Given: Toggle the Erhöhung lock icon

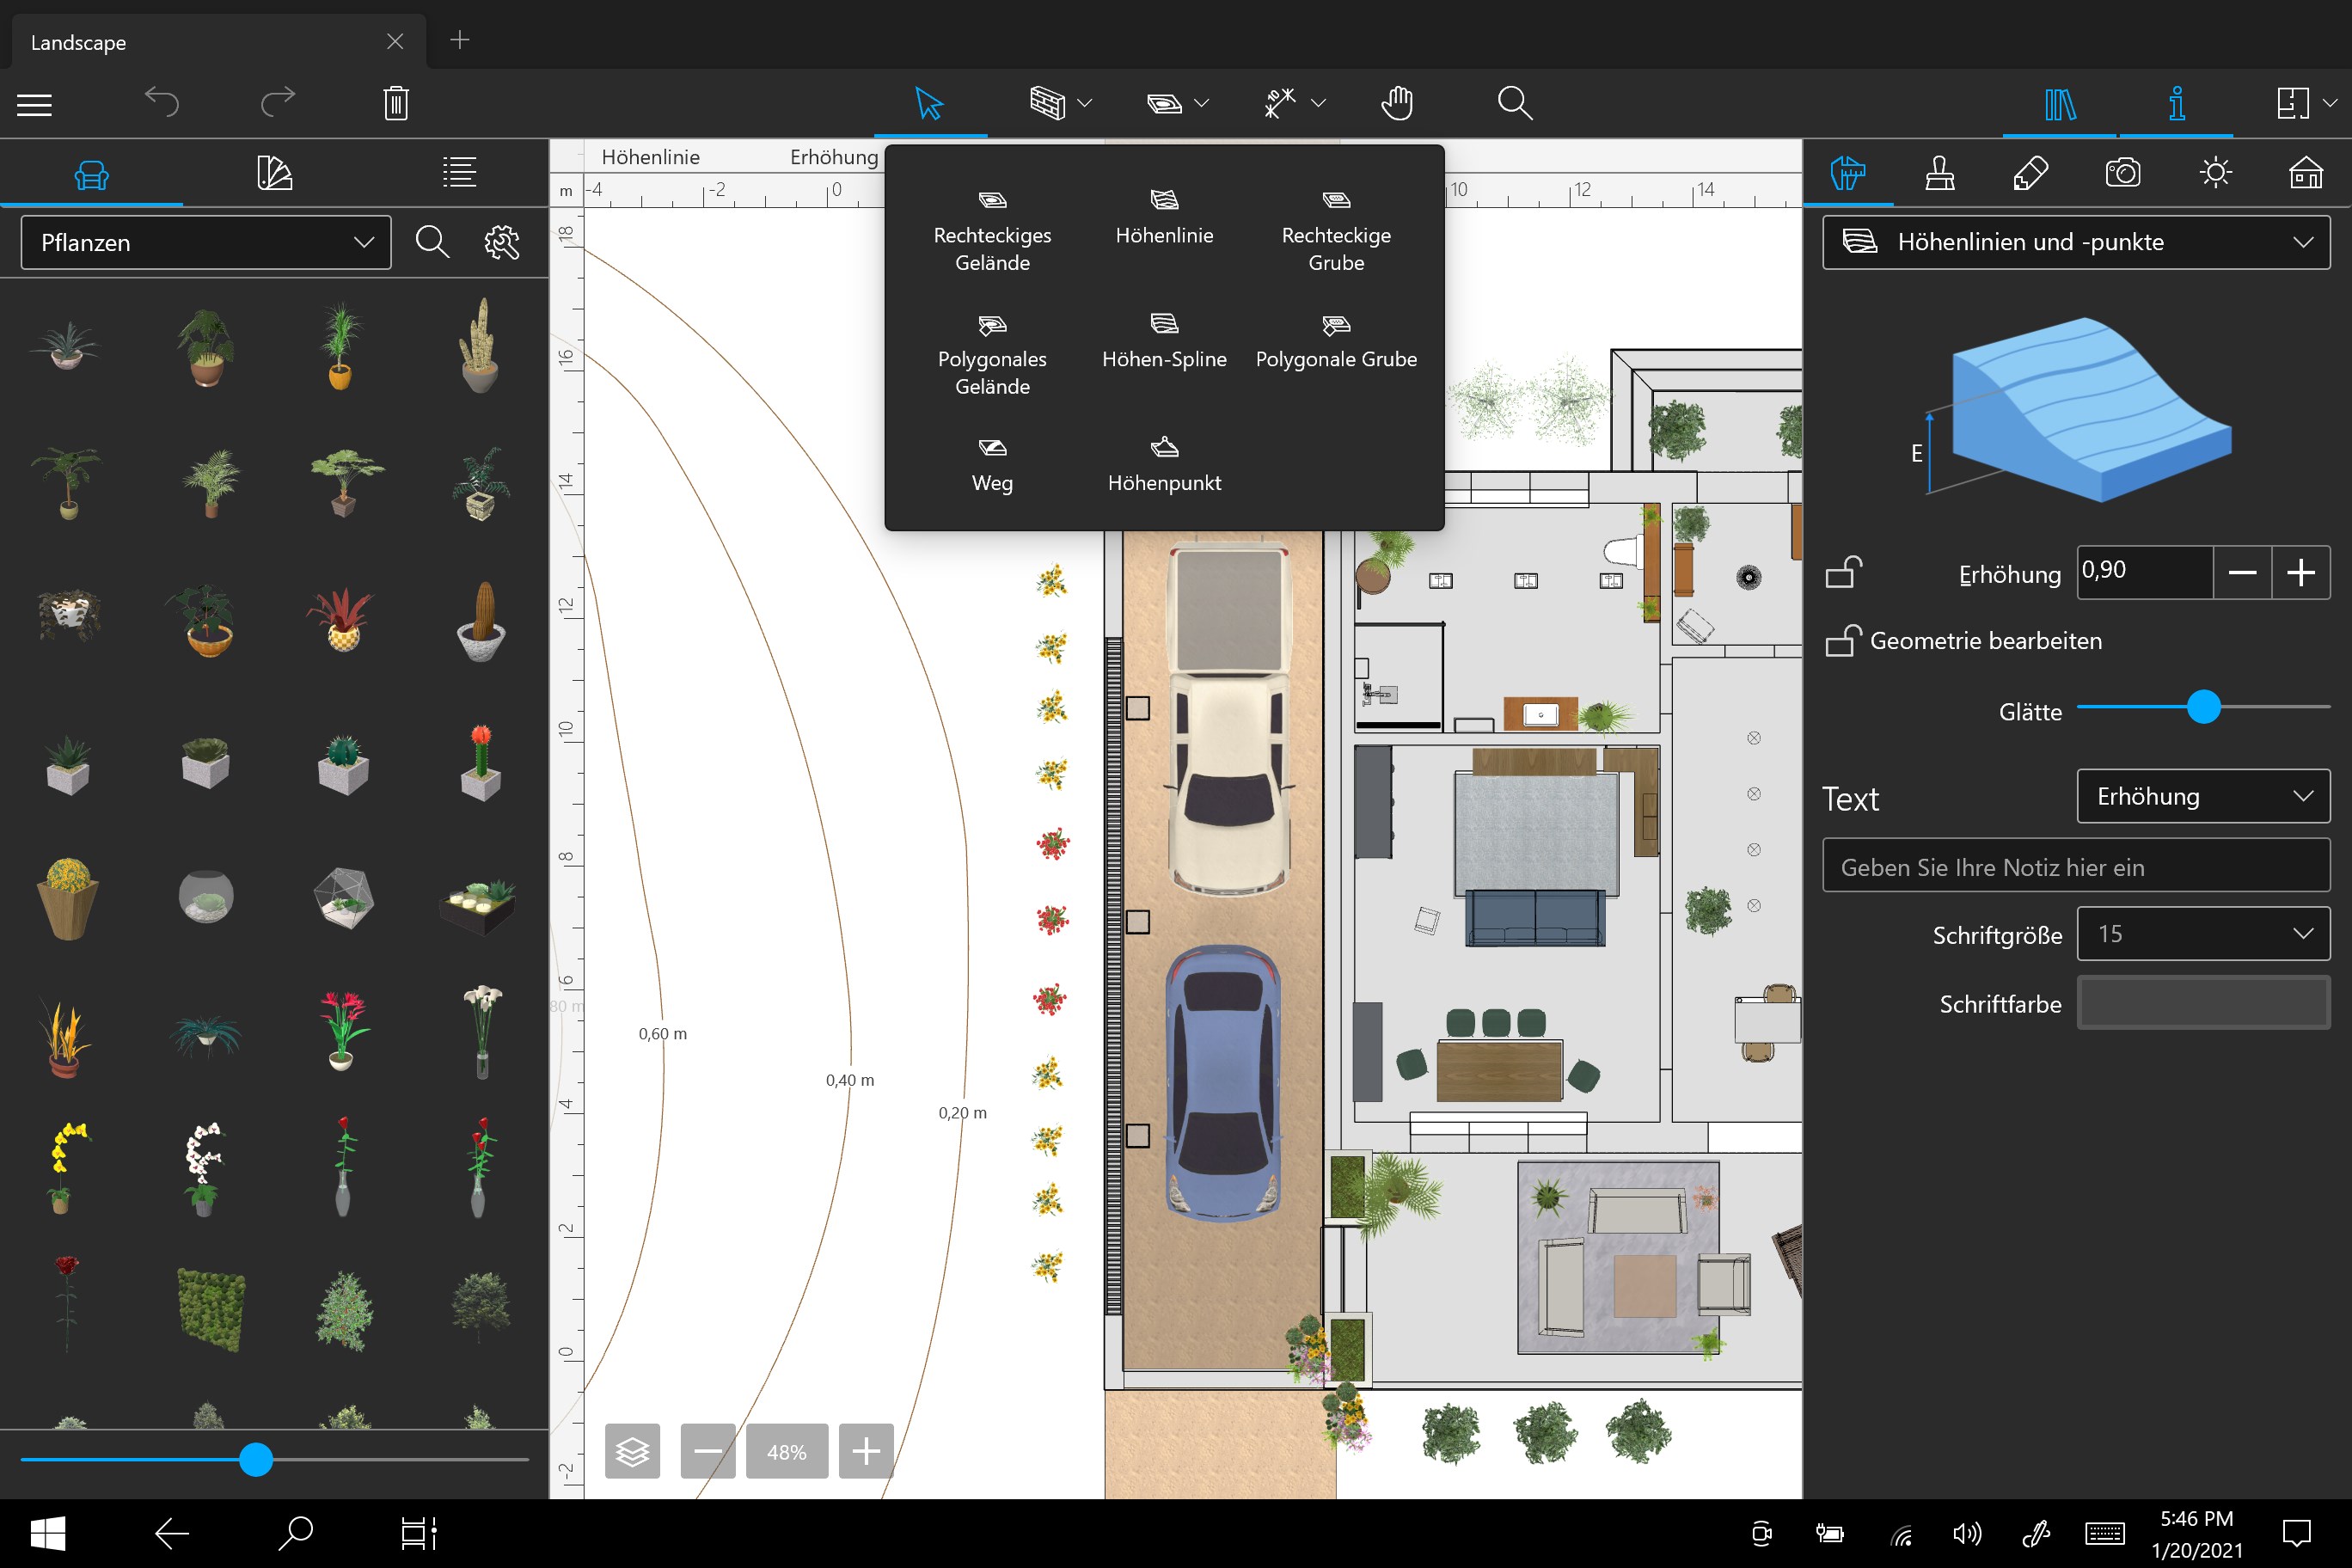Looking at the screenshot, I should (x=1843, y=573).
